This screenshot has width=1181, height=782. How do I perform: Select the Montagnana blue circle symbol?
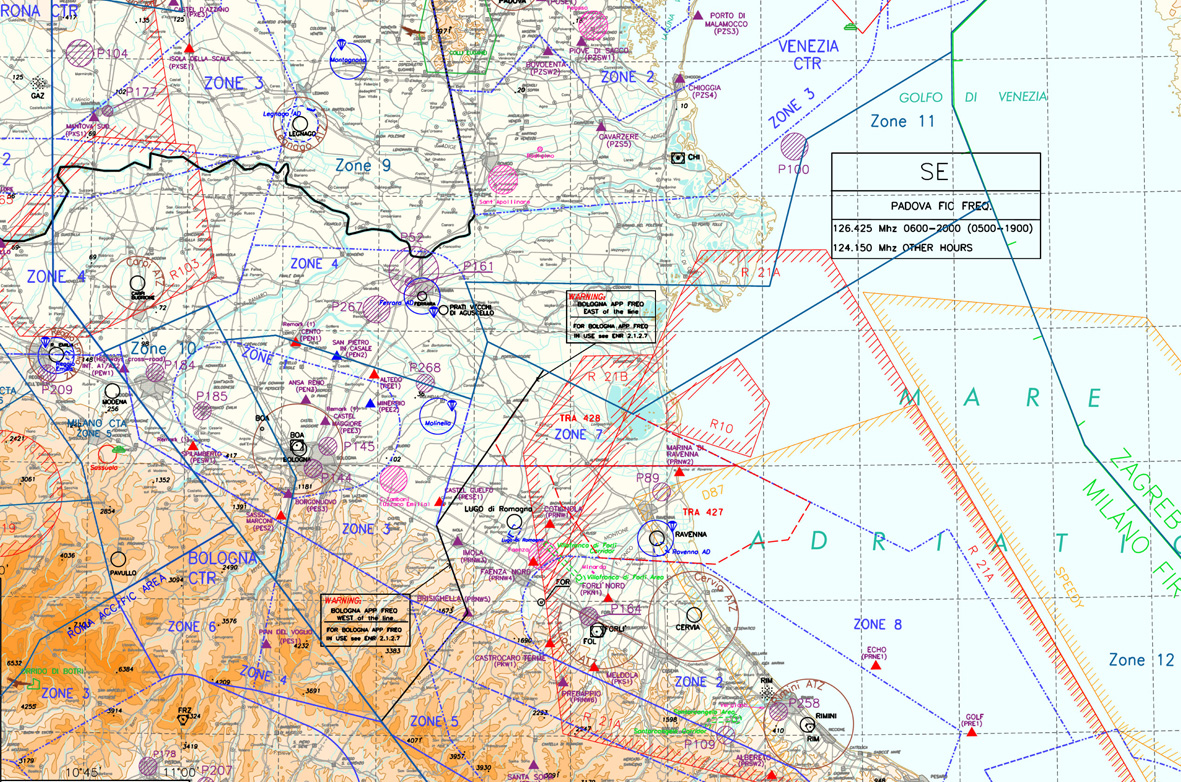[x=348, y=60]
